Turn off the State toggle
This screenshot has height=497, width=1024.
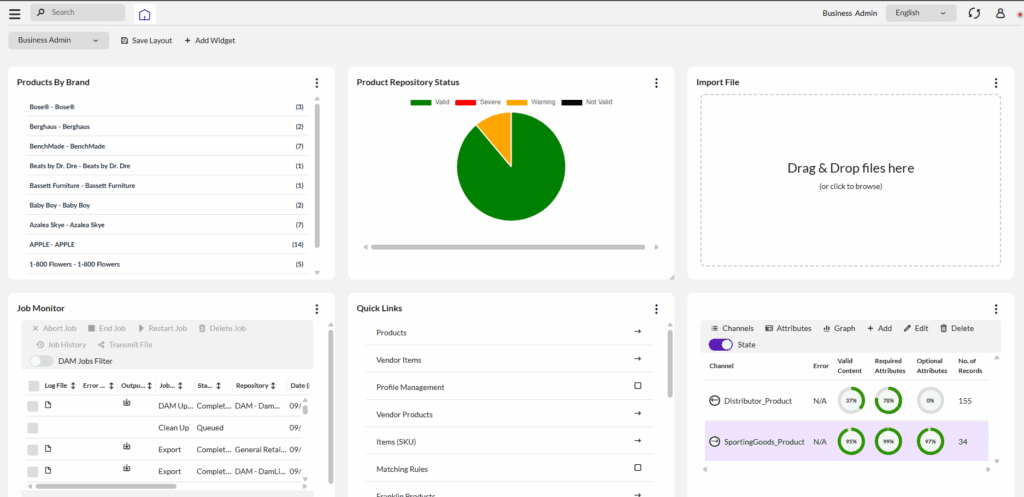point(720,345)
